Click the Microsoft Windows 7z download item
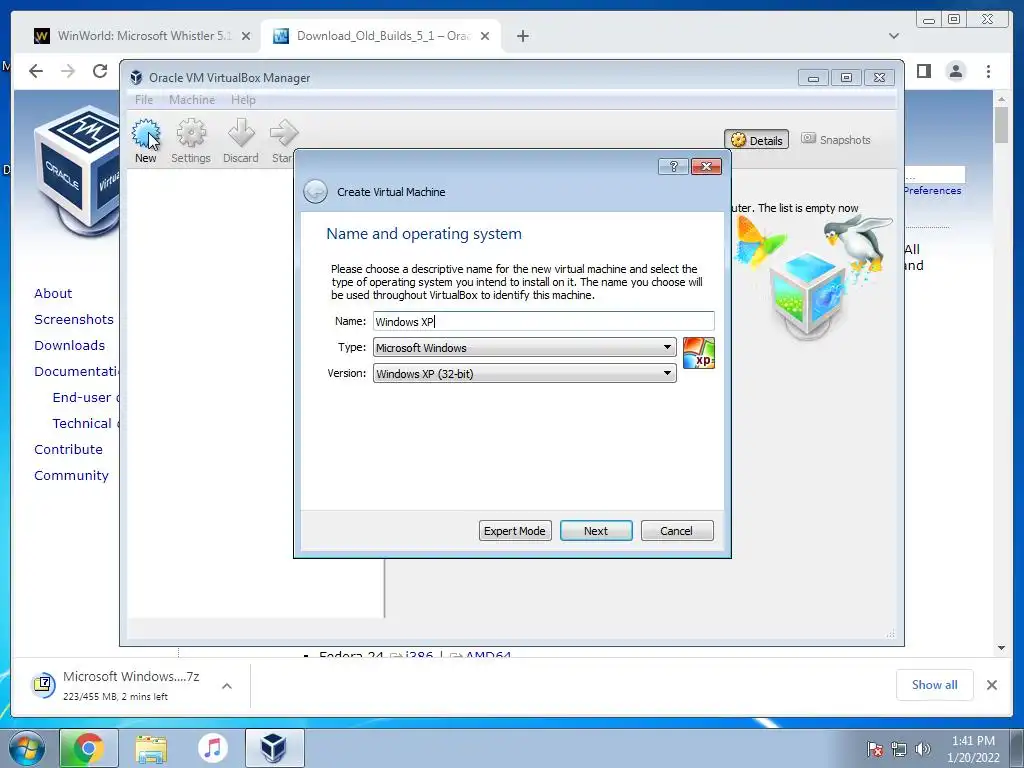 [131, 685]
